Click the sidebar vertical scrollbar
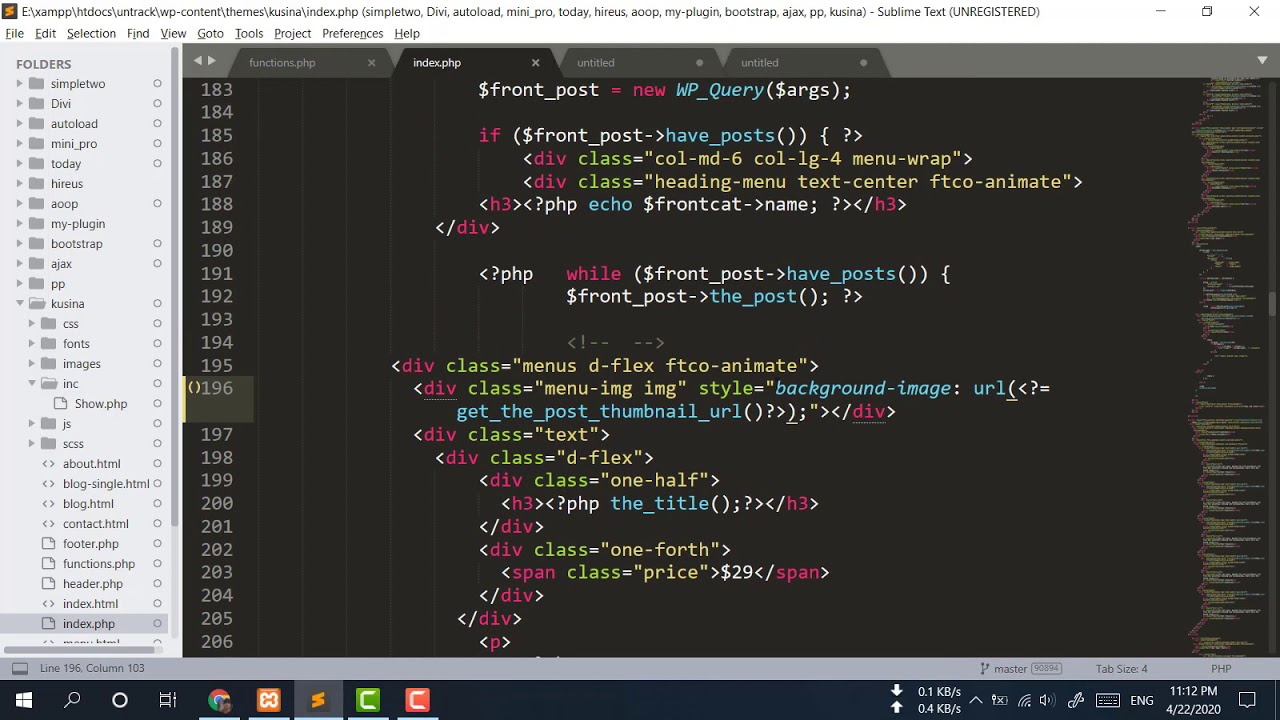Viewport: 1280px width, 720px height. pos(175,290)
